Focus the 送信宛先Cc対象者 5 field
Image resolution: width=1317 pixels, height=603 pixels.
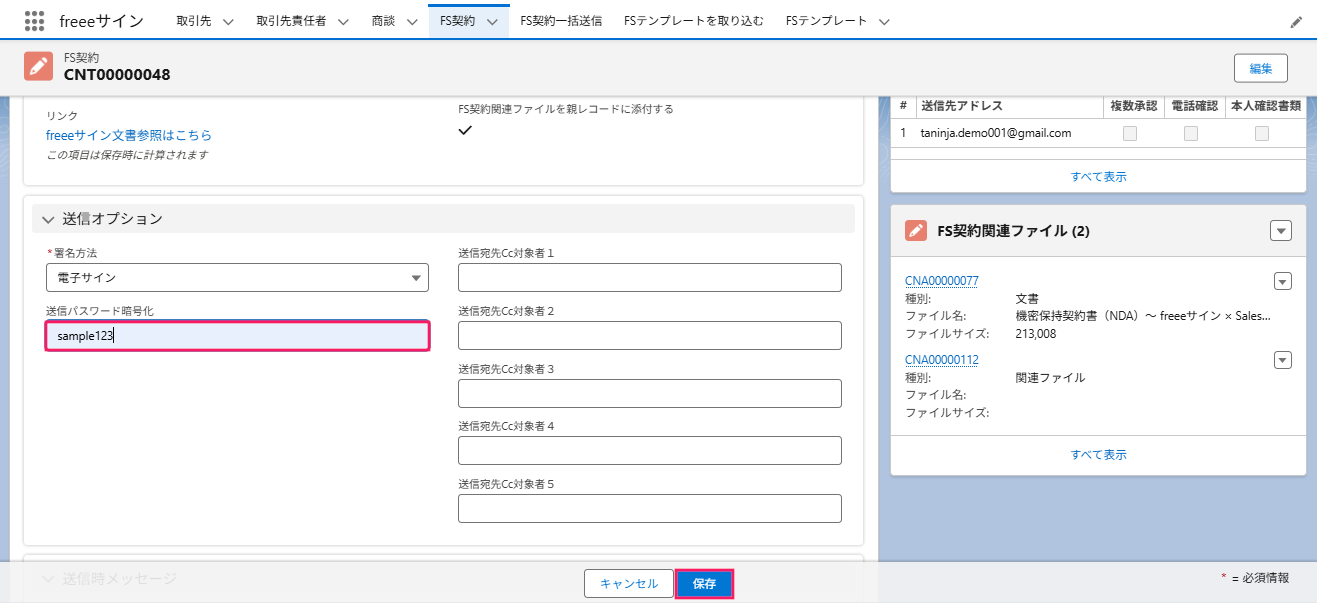649,509
